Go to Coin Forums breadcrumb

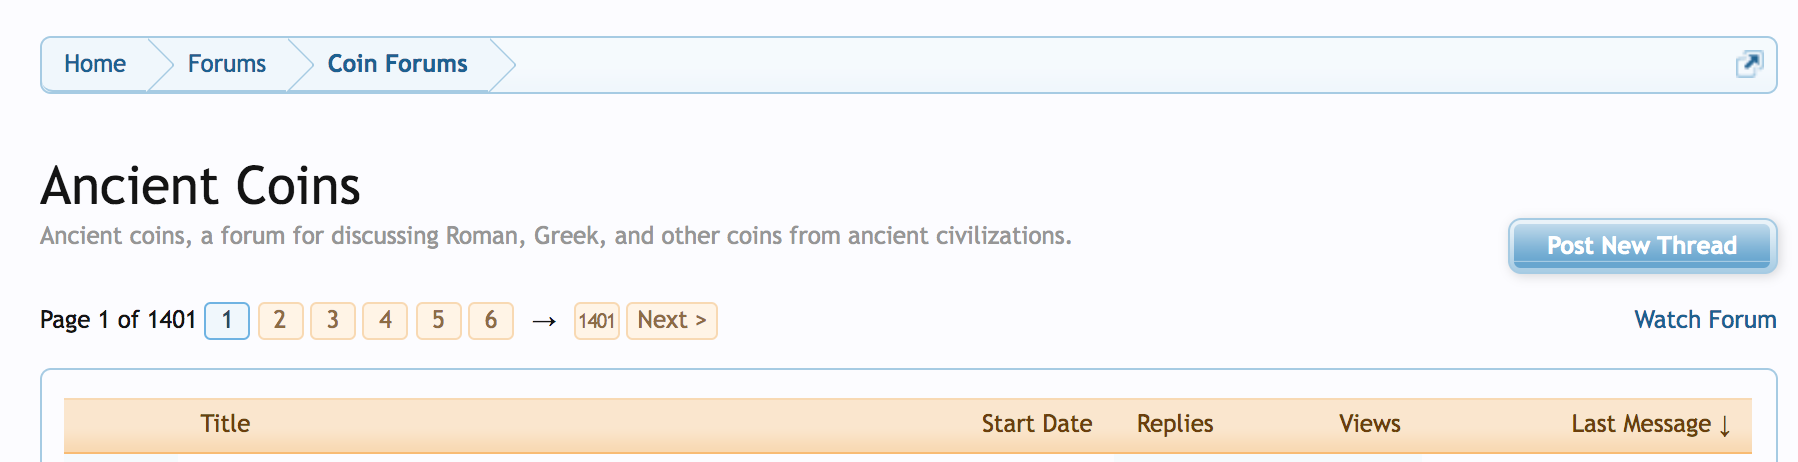pos(397,64)
